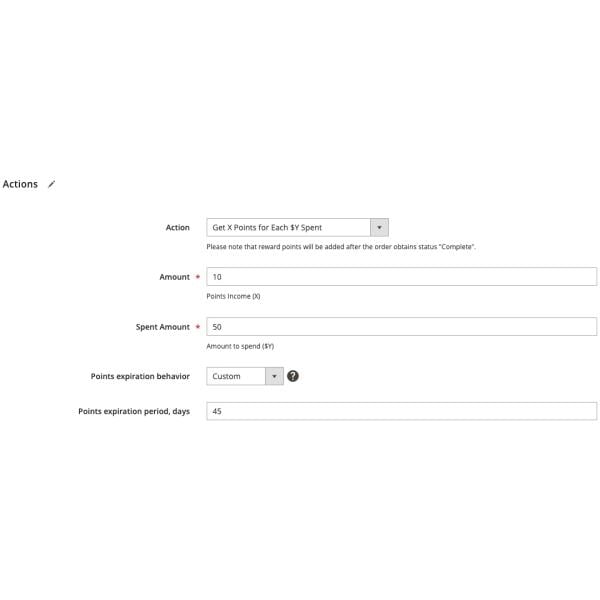Click the 'Points Income (X)' hint text
This screenshot has width=600, height=600.
point(233,296)
